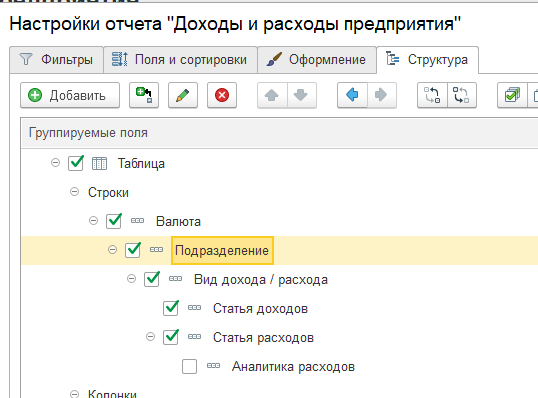Toggle the Вид дохода / расхода checkbox
The width and height of the screenshot is (538, 398).
[x=152, y=279]
